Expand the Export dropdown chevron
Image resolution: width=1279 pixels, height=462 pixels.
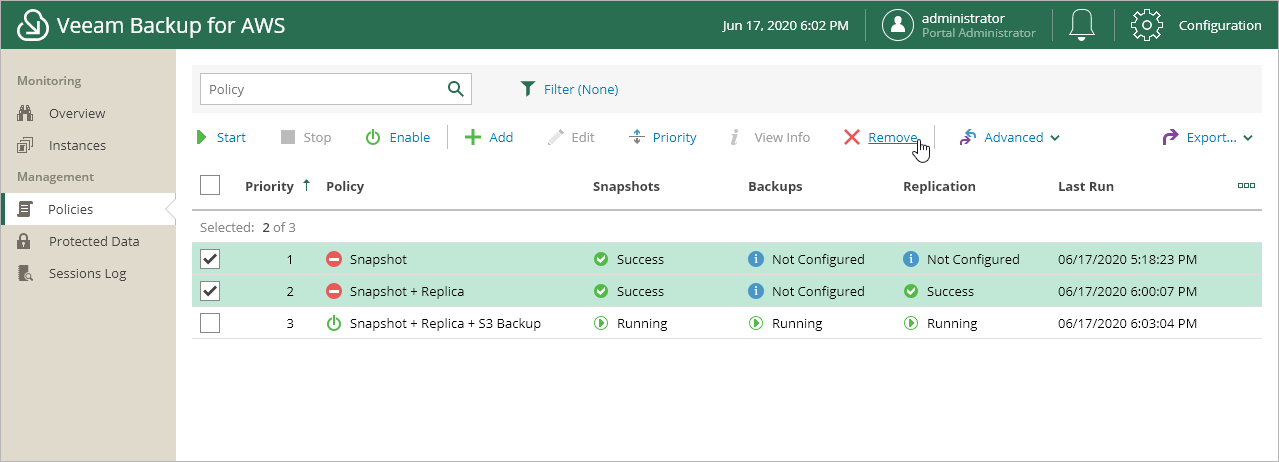(x=1247, y=138)
